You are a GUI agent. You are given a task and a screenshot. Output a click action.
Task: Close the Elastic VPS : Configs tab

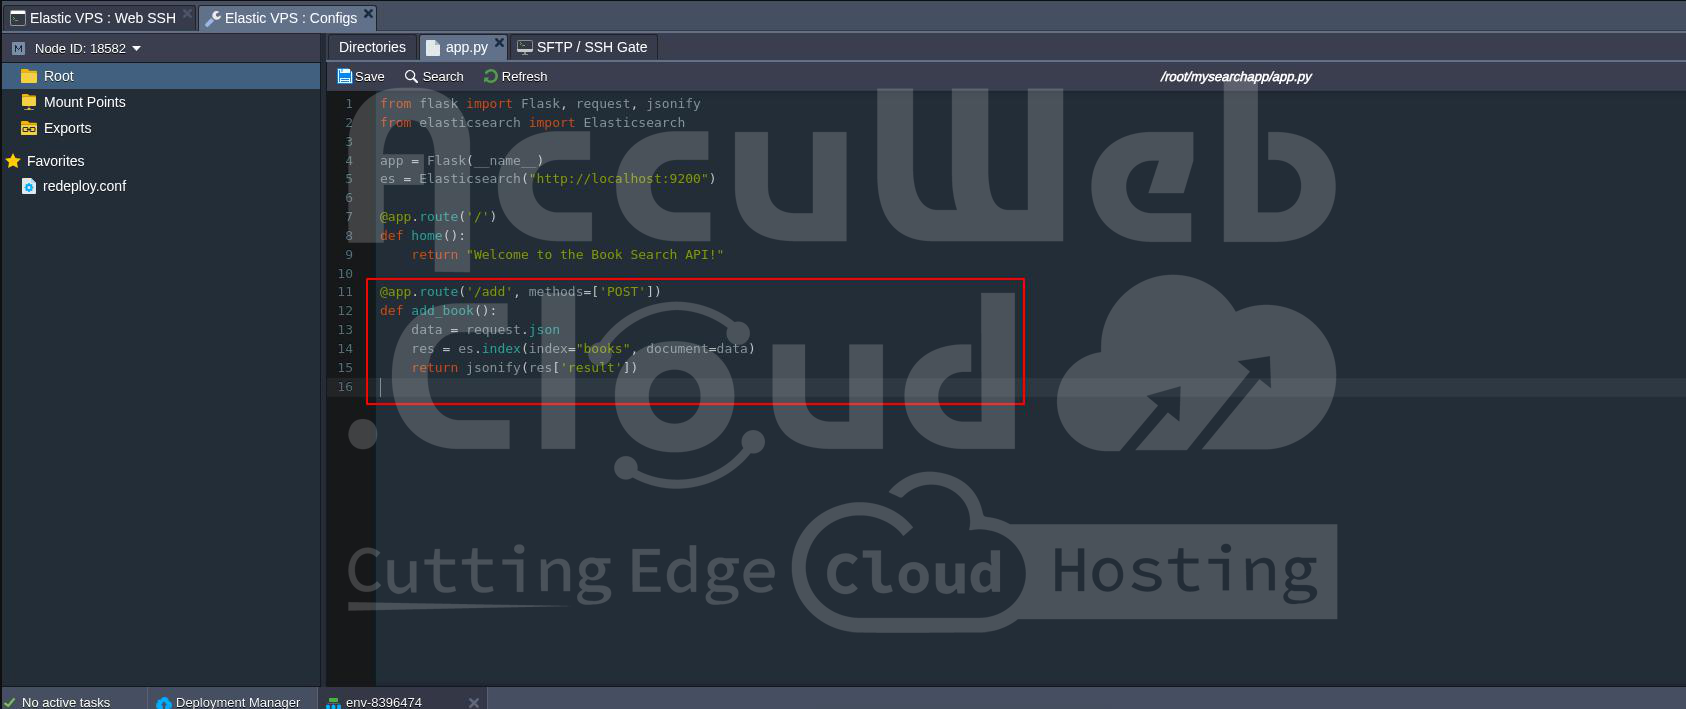pos(368,13)
